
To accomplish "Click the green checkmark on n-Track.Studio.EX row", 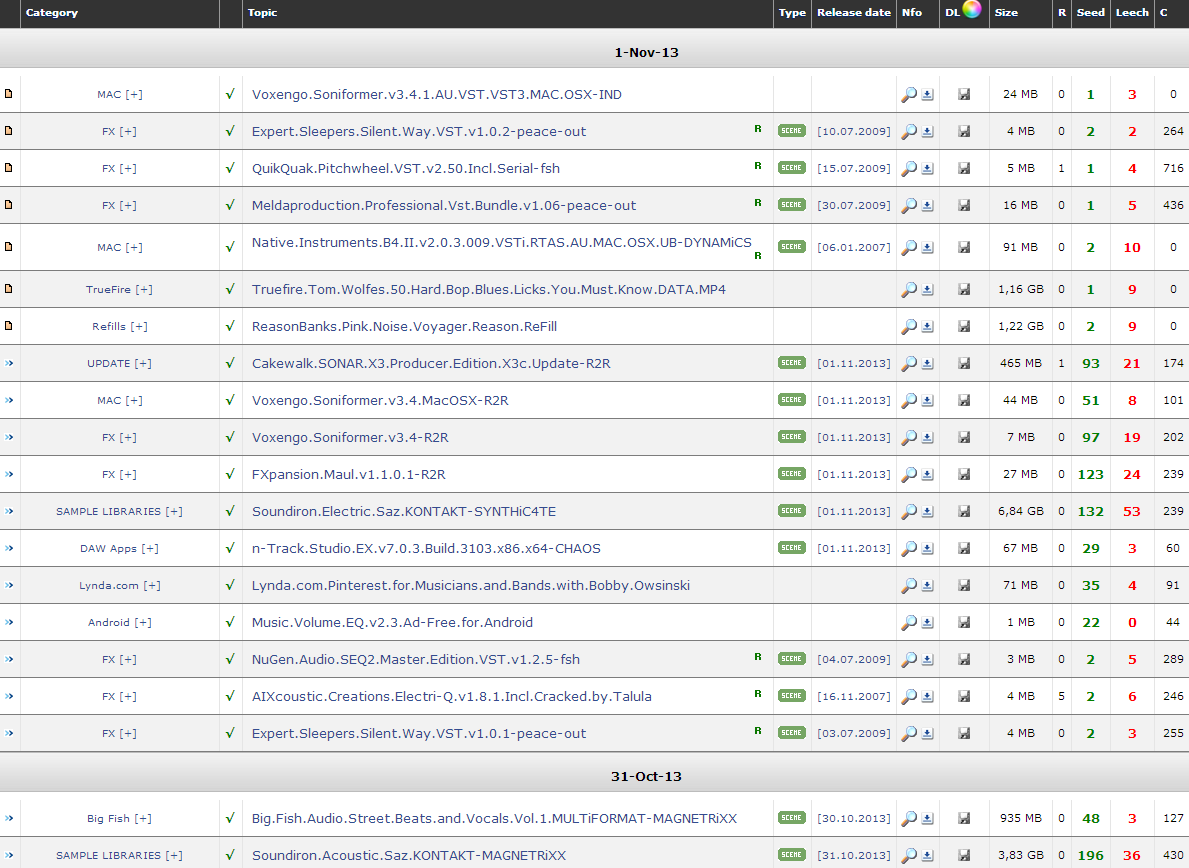I will pyautogui.click(x=230, y=548).
